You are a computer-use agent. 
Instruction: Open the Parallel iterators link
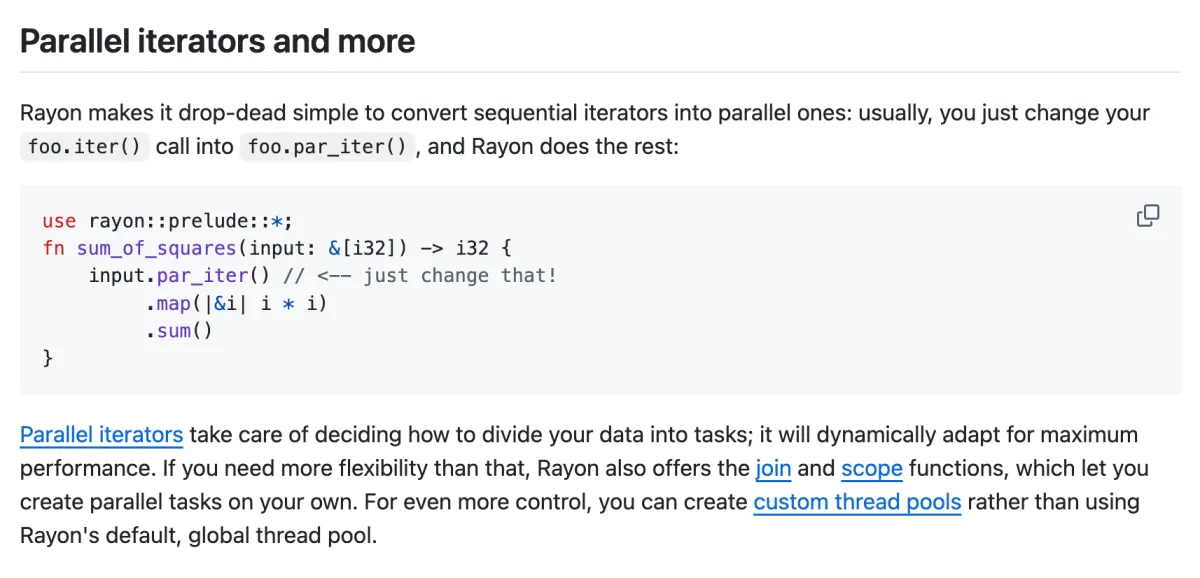coord(101,435)
